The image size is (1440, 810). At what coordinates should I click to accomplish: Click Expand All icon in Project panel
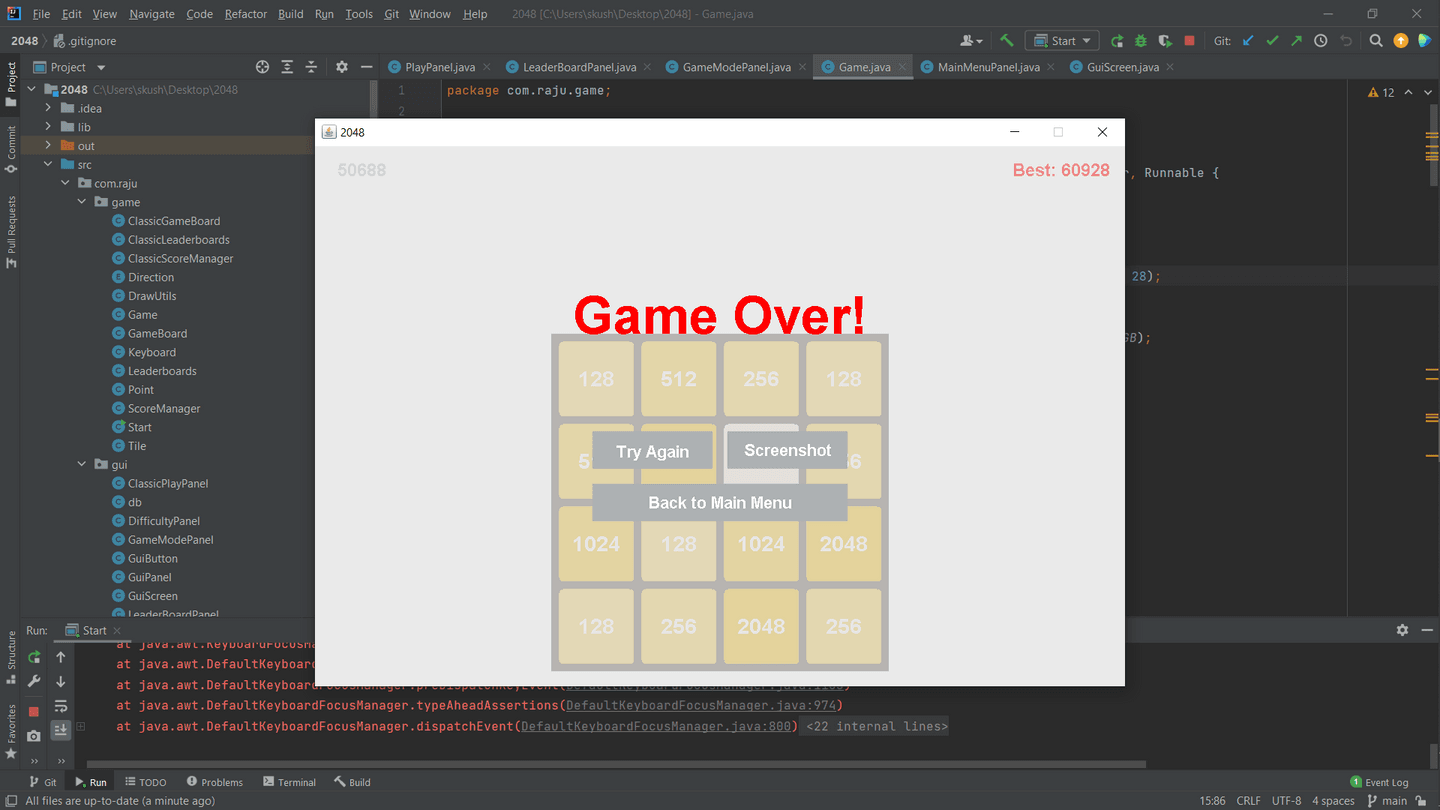tap(287, 67)
